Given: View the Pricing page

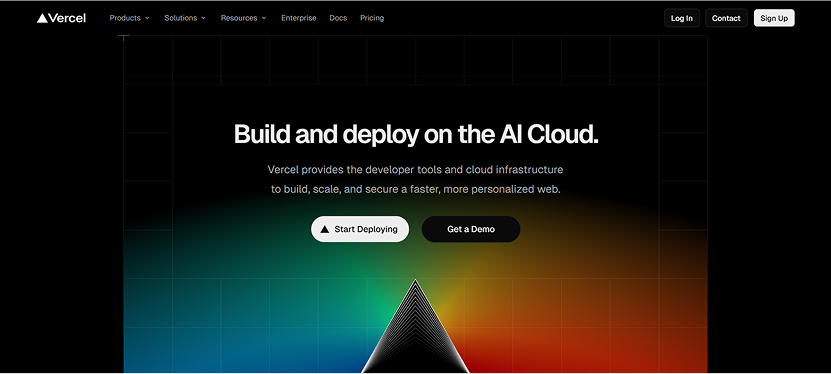Looking at the screenshot, I should pos(372,18).
